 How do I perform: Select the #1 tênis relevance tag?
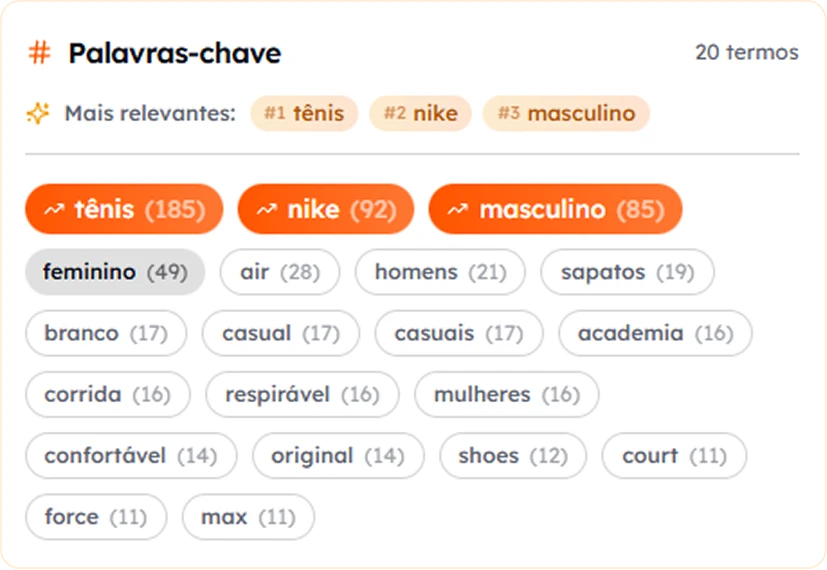pyautogui.click(x=304, y=113)
